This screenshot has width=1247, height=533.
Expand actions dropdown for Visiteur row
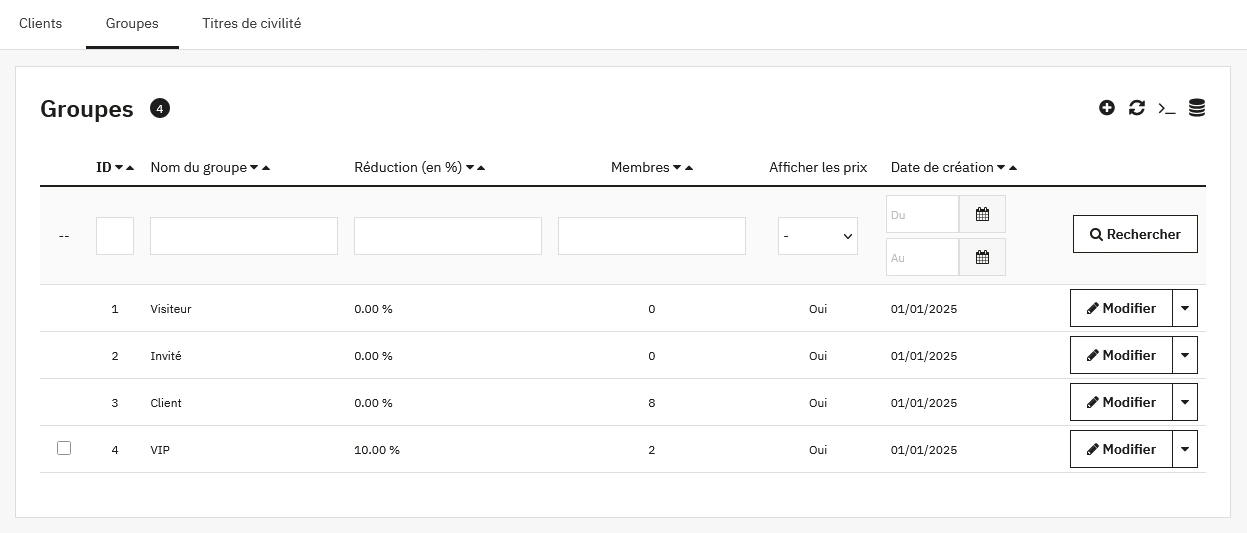[1185, 309]
